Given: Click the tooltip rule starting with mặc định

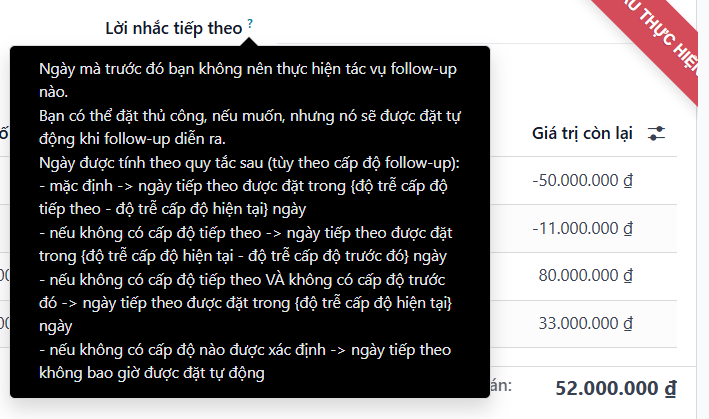Looking at the screenshot, I should pyautogui.click(x=243, y=198).
